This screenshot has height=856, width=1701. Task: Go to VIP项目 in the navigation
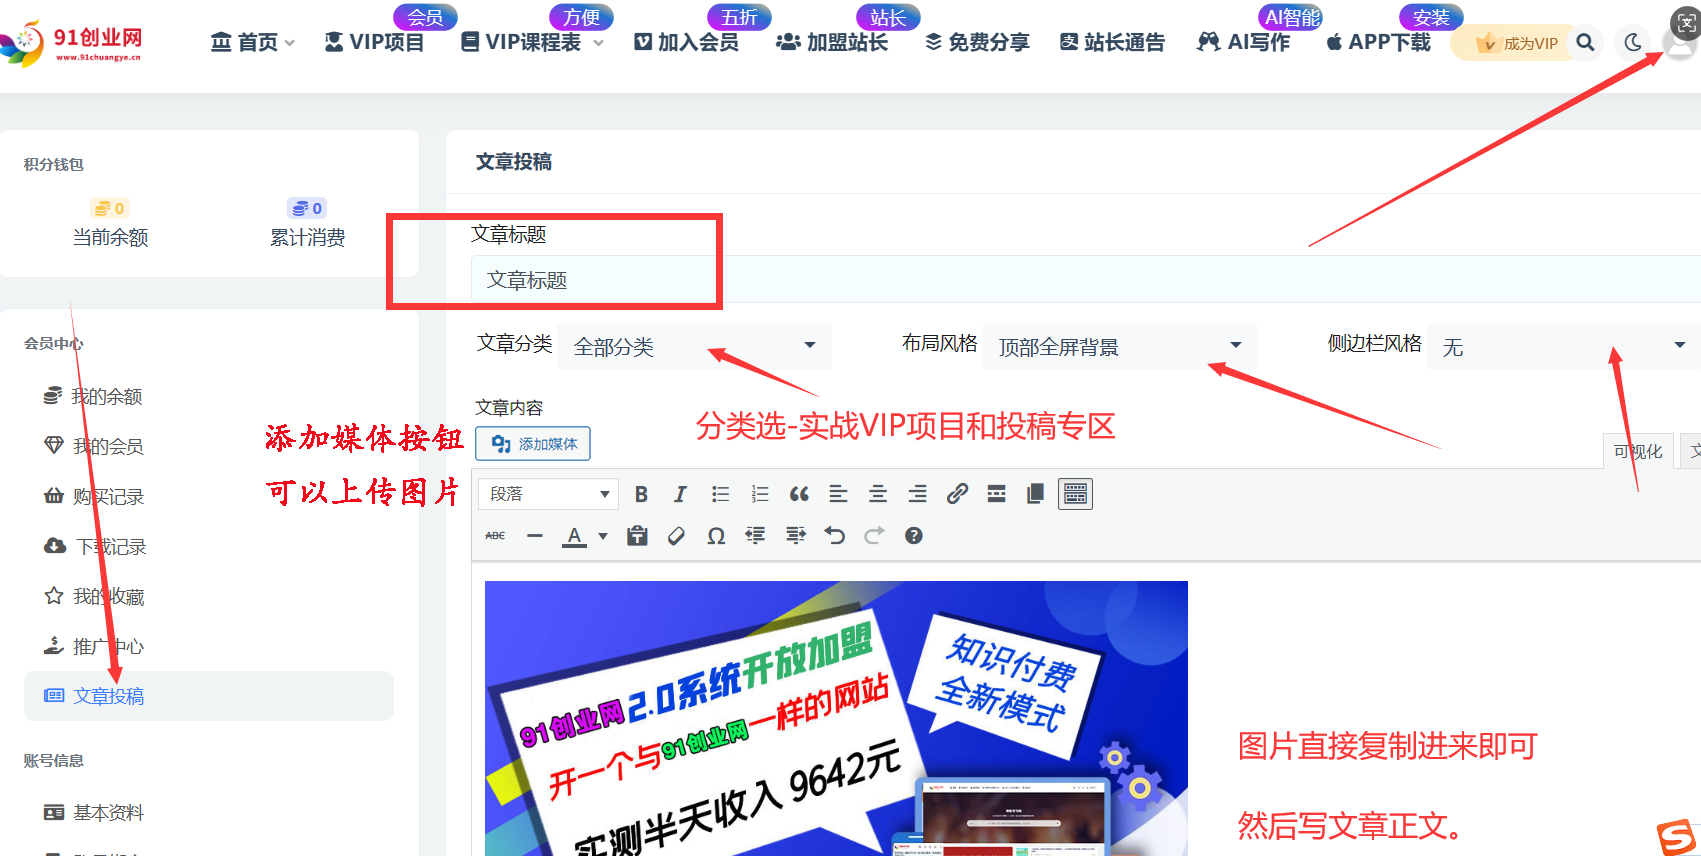(x=375, y=42)
